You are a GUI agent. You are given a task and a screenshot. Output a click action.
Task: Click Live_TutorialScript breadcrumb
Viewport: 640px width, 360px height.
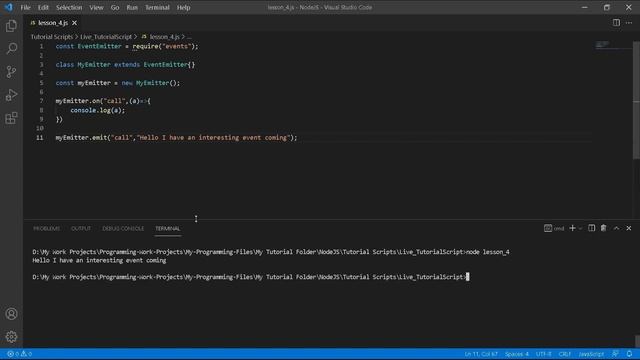[x=106, y=37]
